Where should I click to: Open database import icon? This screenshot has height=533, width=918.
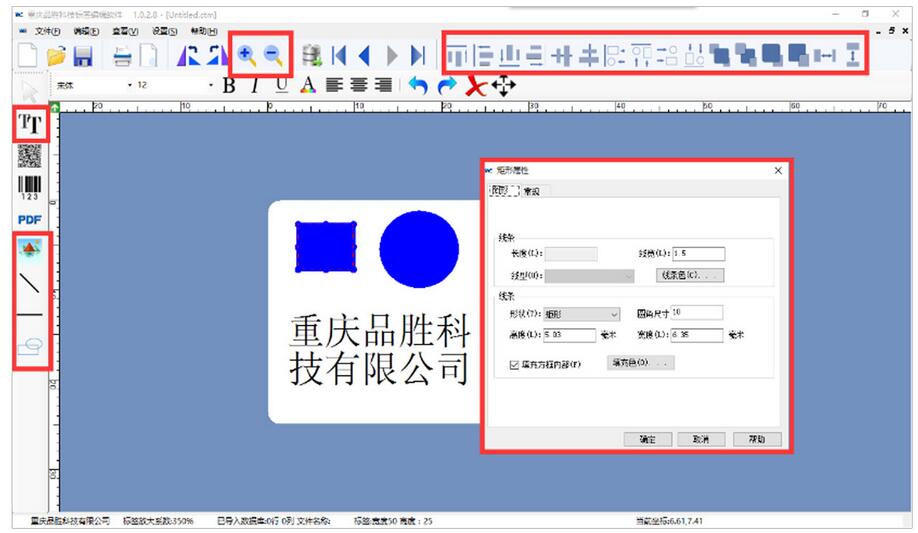pyautogui.click(x=311, y=56)
